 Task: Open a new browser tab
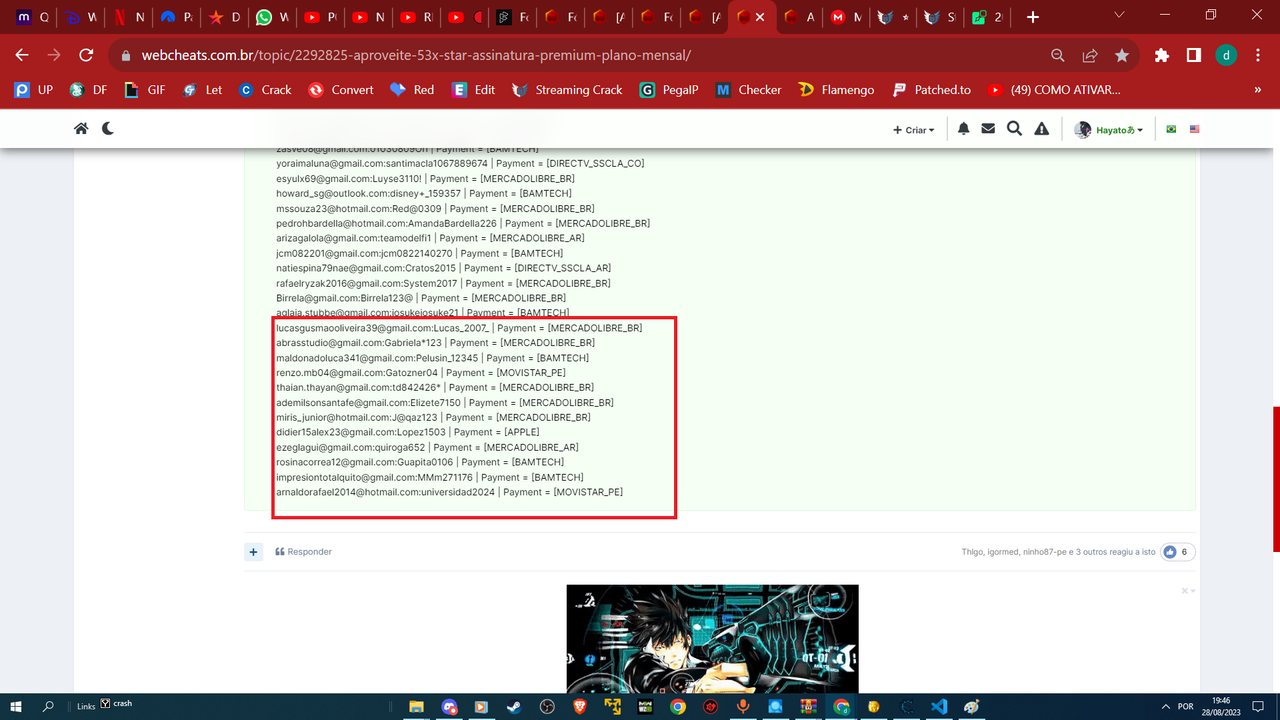1033,17
